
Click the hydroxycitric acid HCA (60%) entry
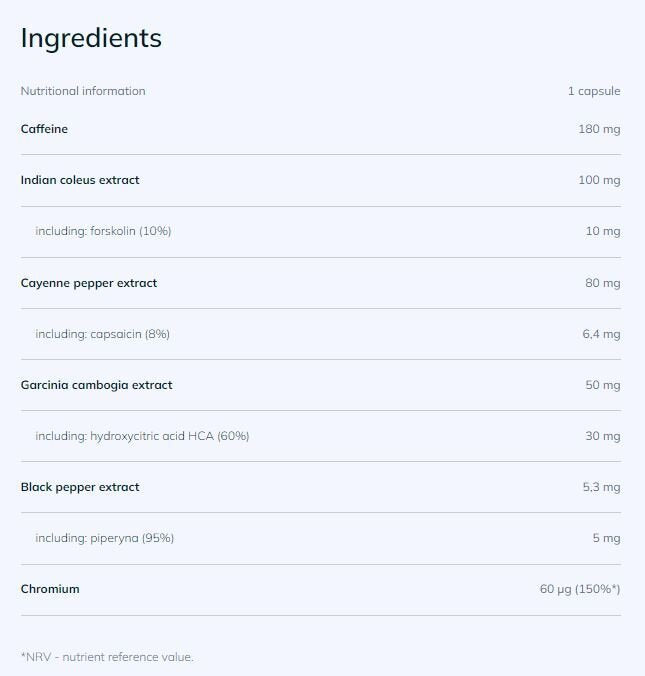142,436
